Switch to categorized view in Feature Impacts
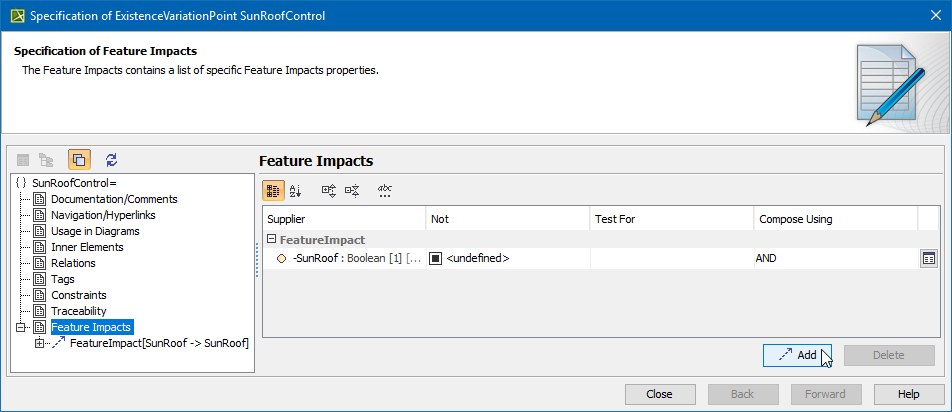Image resolution: width=952 pixels, height=412 pixels. [x=273, y=190]
